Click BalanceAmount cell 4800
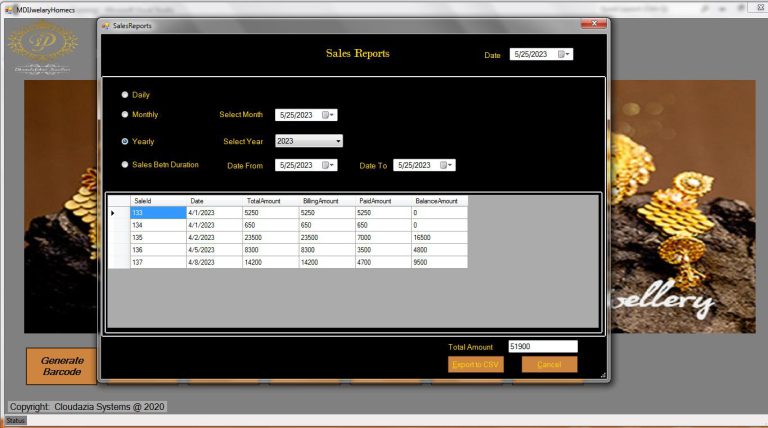Image resolution: width=768 pixels, height=428 pixels. click(x=439, y=250)
